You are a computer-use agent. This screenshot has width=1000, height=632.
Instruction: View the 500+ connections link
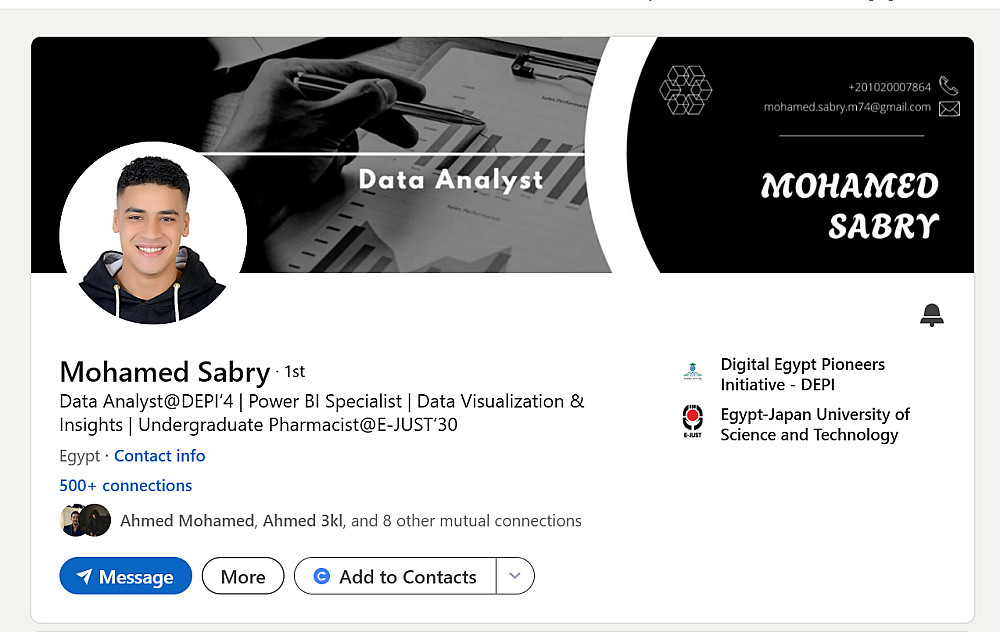coord(126,486)
